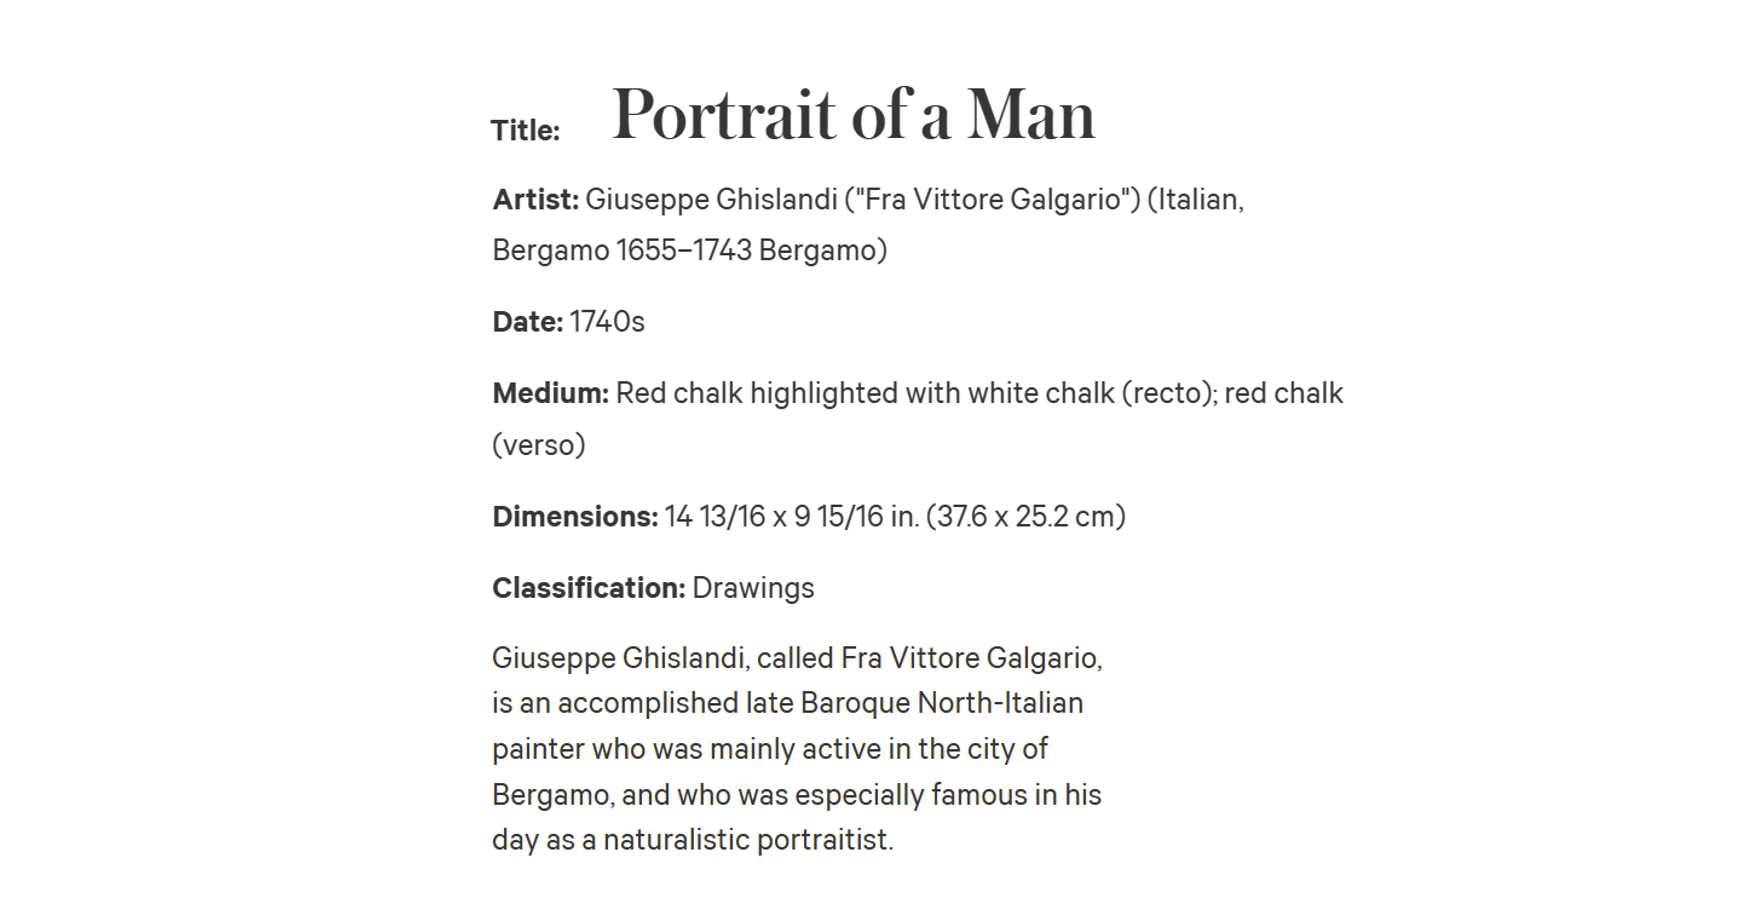Screen dimensions: 1764x917
Task: Click the bold 'Medium:' label
Action: (x=550, y=393)
